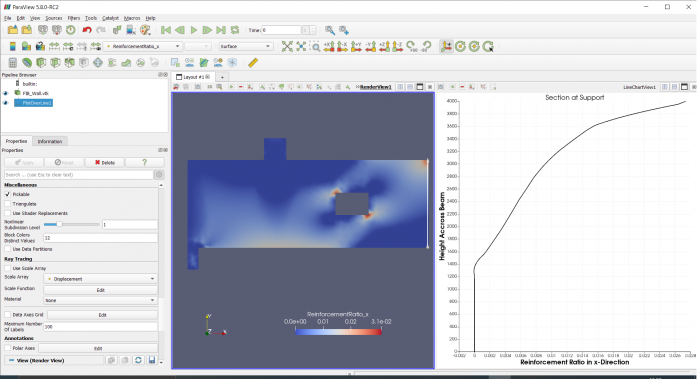Click the Reset Camera icon
Screen dimensions: 700x379
point(287,46)
